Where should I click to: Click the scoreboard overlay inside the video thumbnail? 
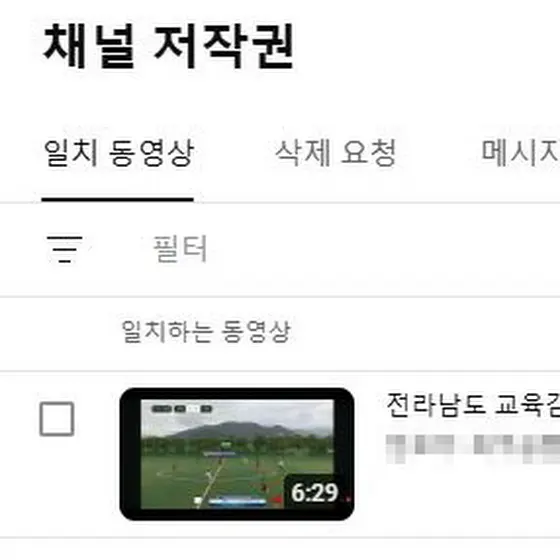(x=182, y=409)
